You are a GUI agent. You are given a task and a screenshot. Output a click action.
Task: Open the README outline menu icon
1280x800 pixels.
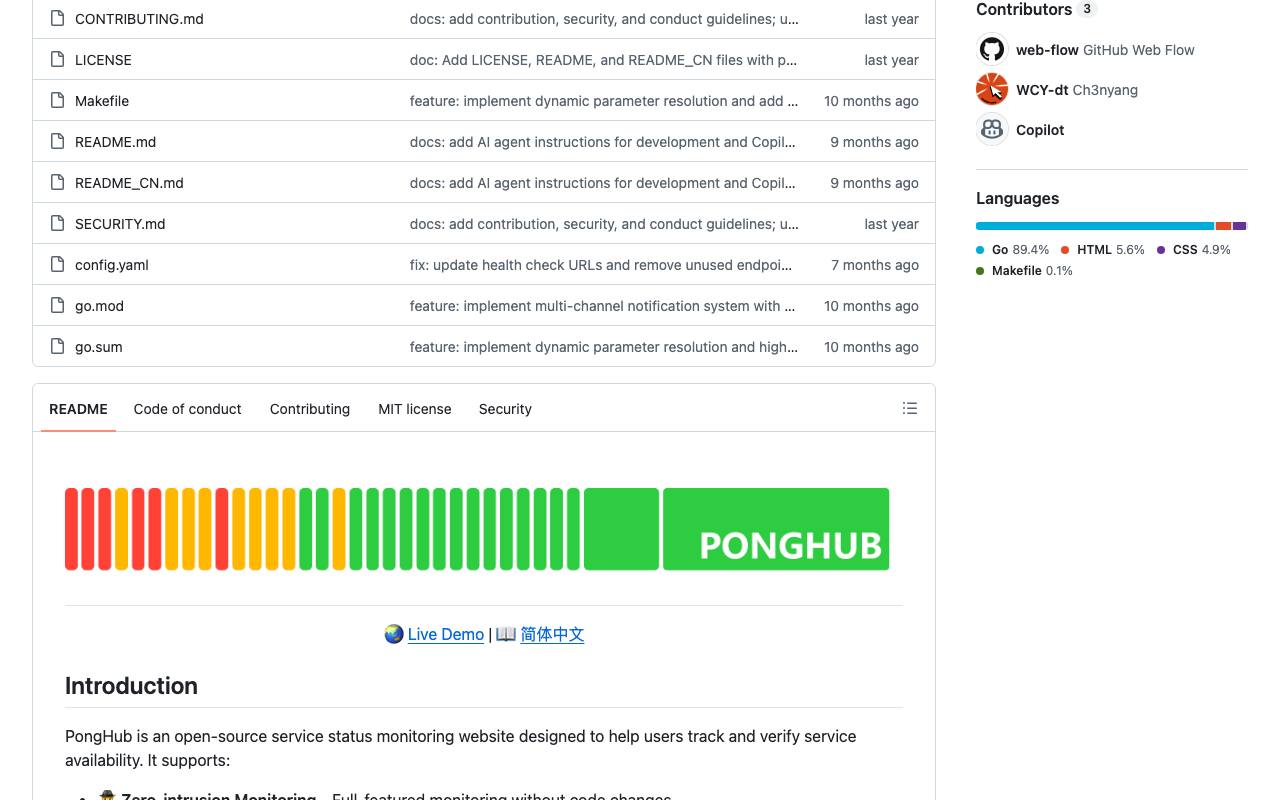click(910, 408)
